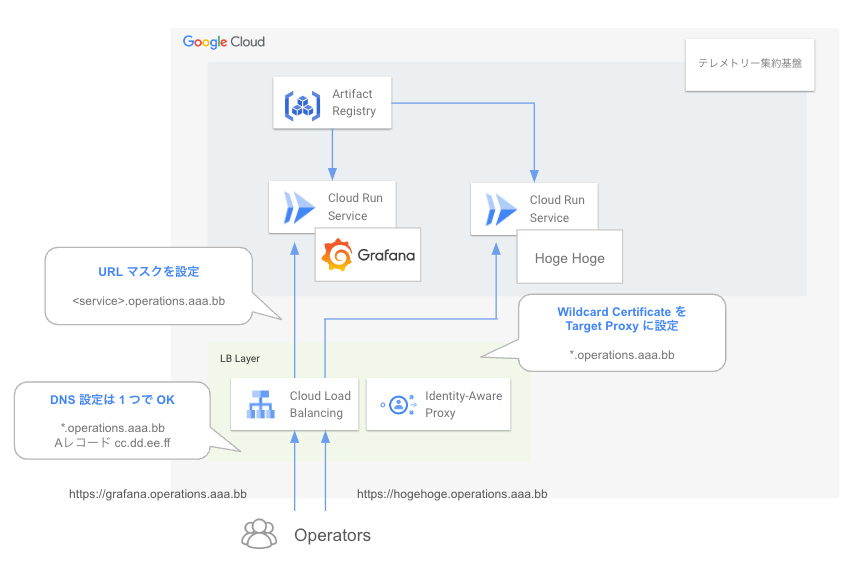Click the Artifact Registry label
The image size is (860, 567).
(354, 103)
